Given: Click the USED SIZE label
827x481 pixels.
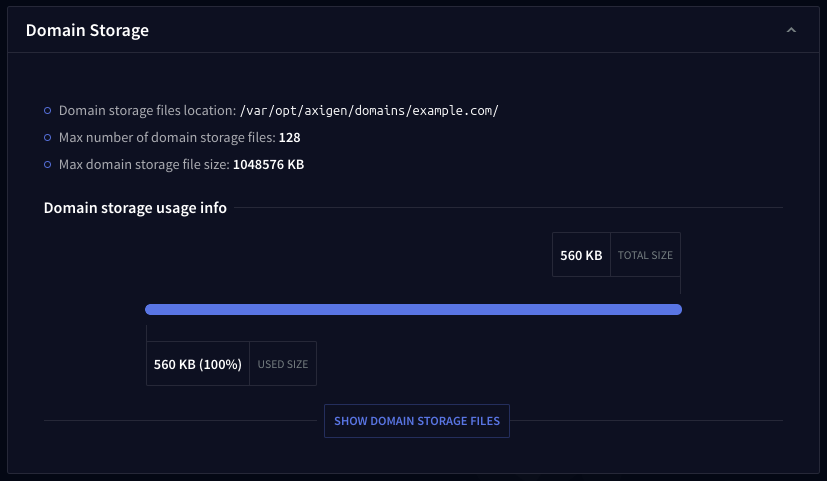Looking at the screenshot, I should pyautogui.click(x=283, y=364).
